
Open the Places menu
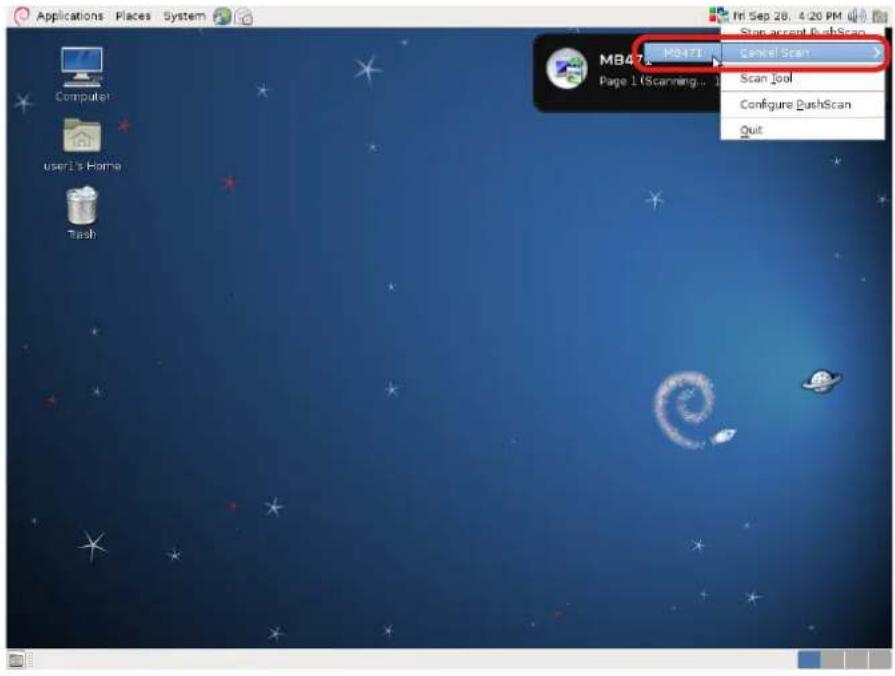132,16
